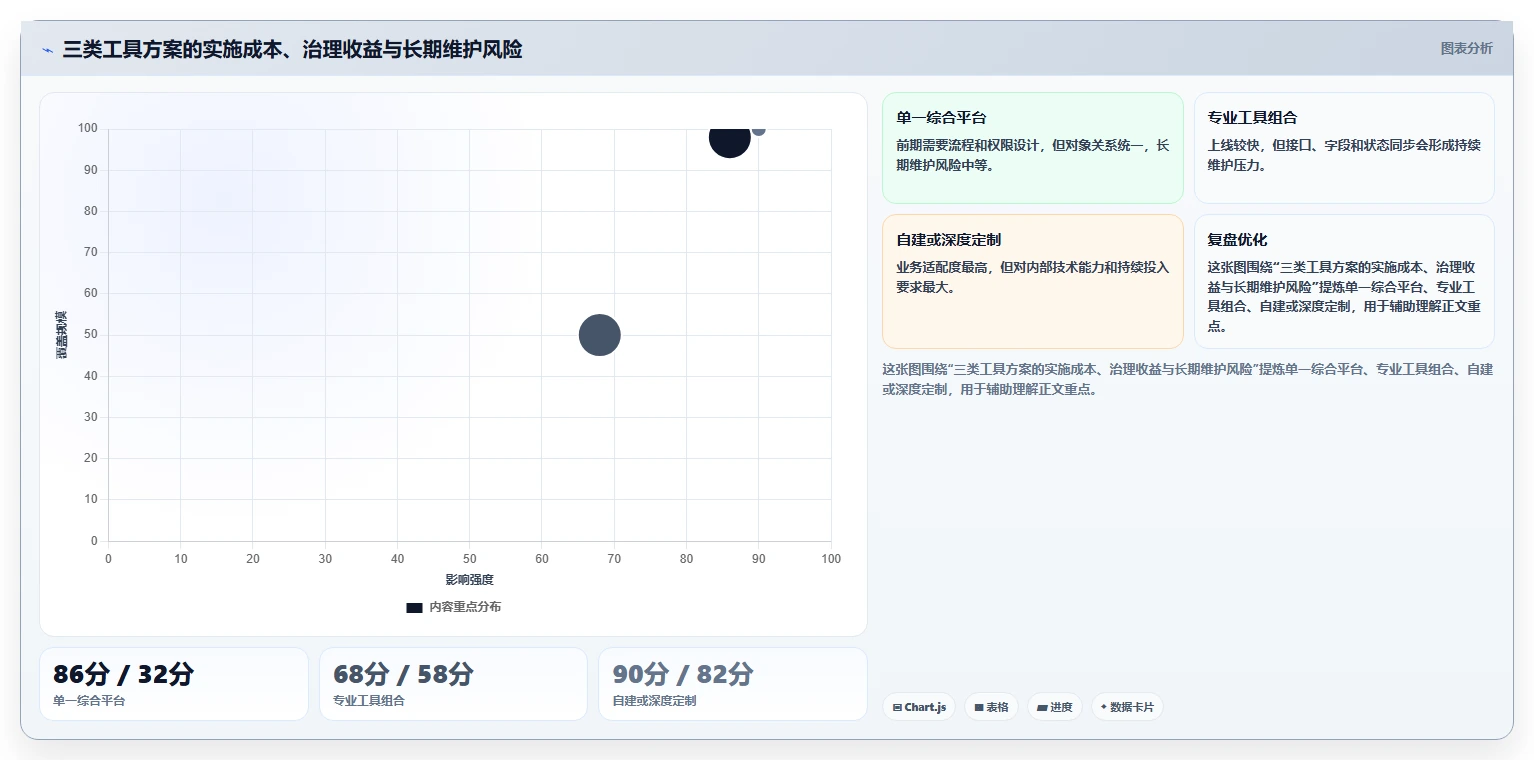Click 自建或深度定制 label under 90分
This screenshot has height=760, width=1534.
click(x=654, y=701)
